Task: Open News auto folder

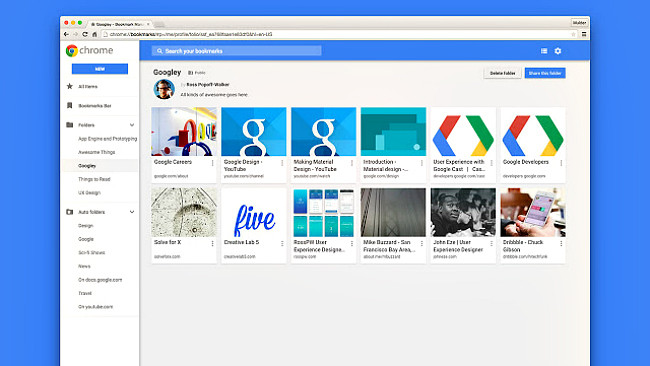Action: pyautogui.click(x=84, y=266)
